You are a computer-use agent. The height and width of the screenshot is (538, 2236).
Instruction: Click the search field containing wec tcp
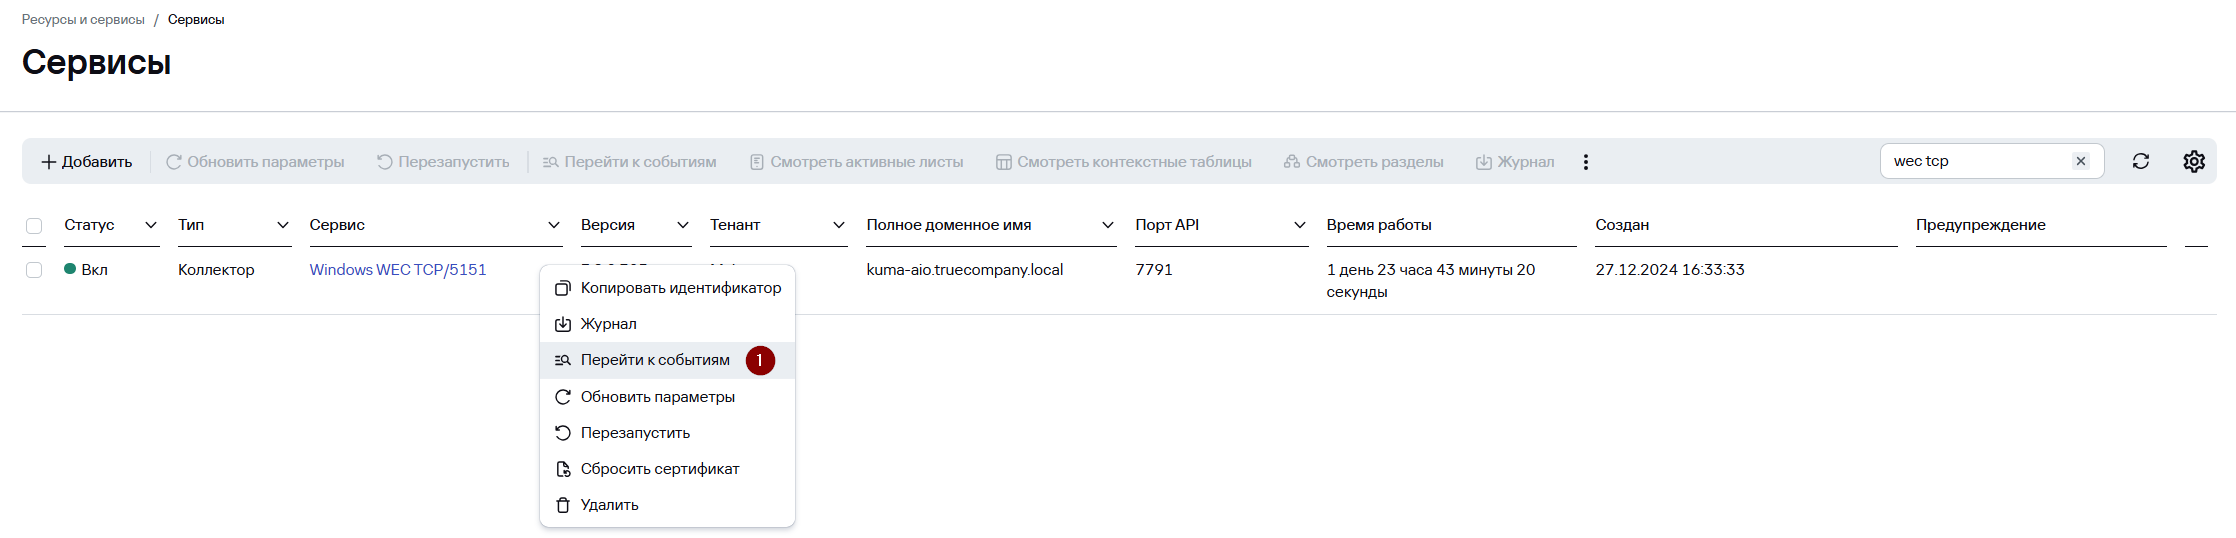[1970, 161]
